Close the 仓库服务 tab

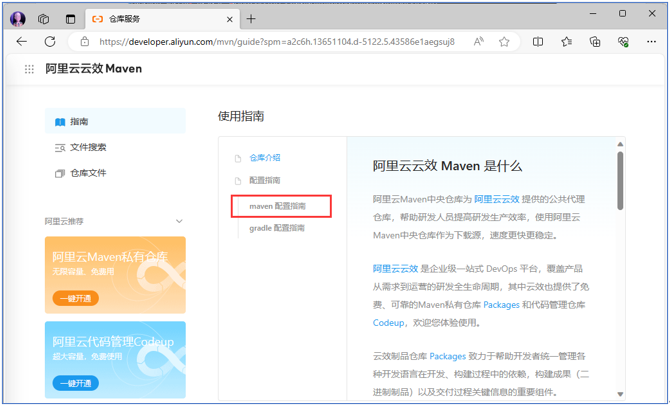tap(229, 20)
